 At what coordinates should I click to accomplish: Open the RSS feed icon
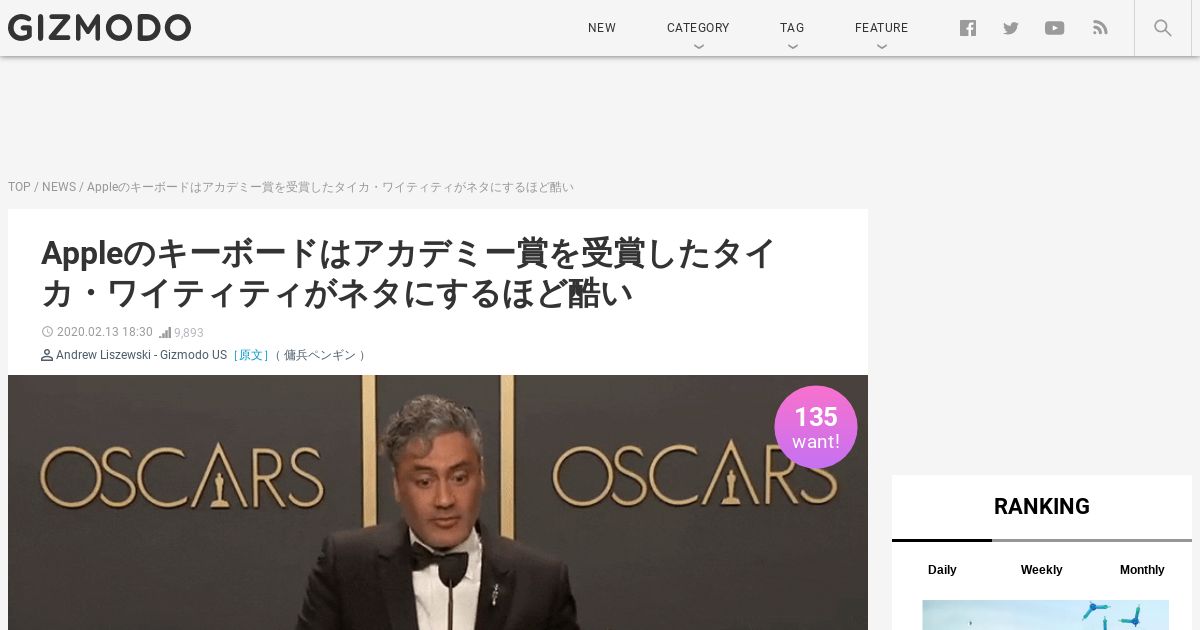click(x=1100, y=28)
